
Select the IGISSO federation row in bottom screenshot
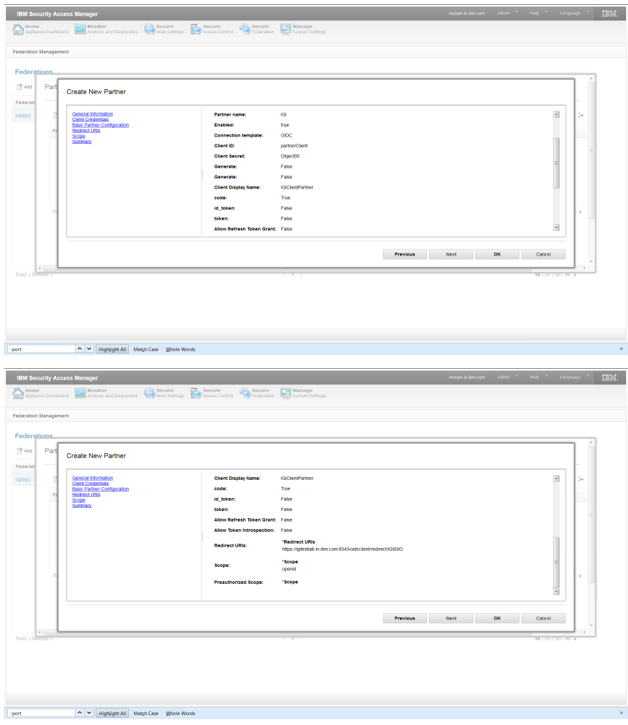(x=24, y=479)
